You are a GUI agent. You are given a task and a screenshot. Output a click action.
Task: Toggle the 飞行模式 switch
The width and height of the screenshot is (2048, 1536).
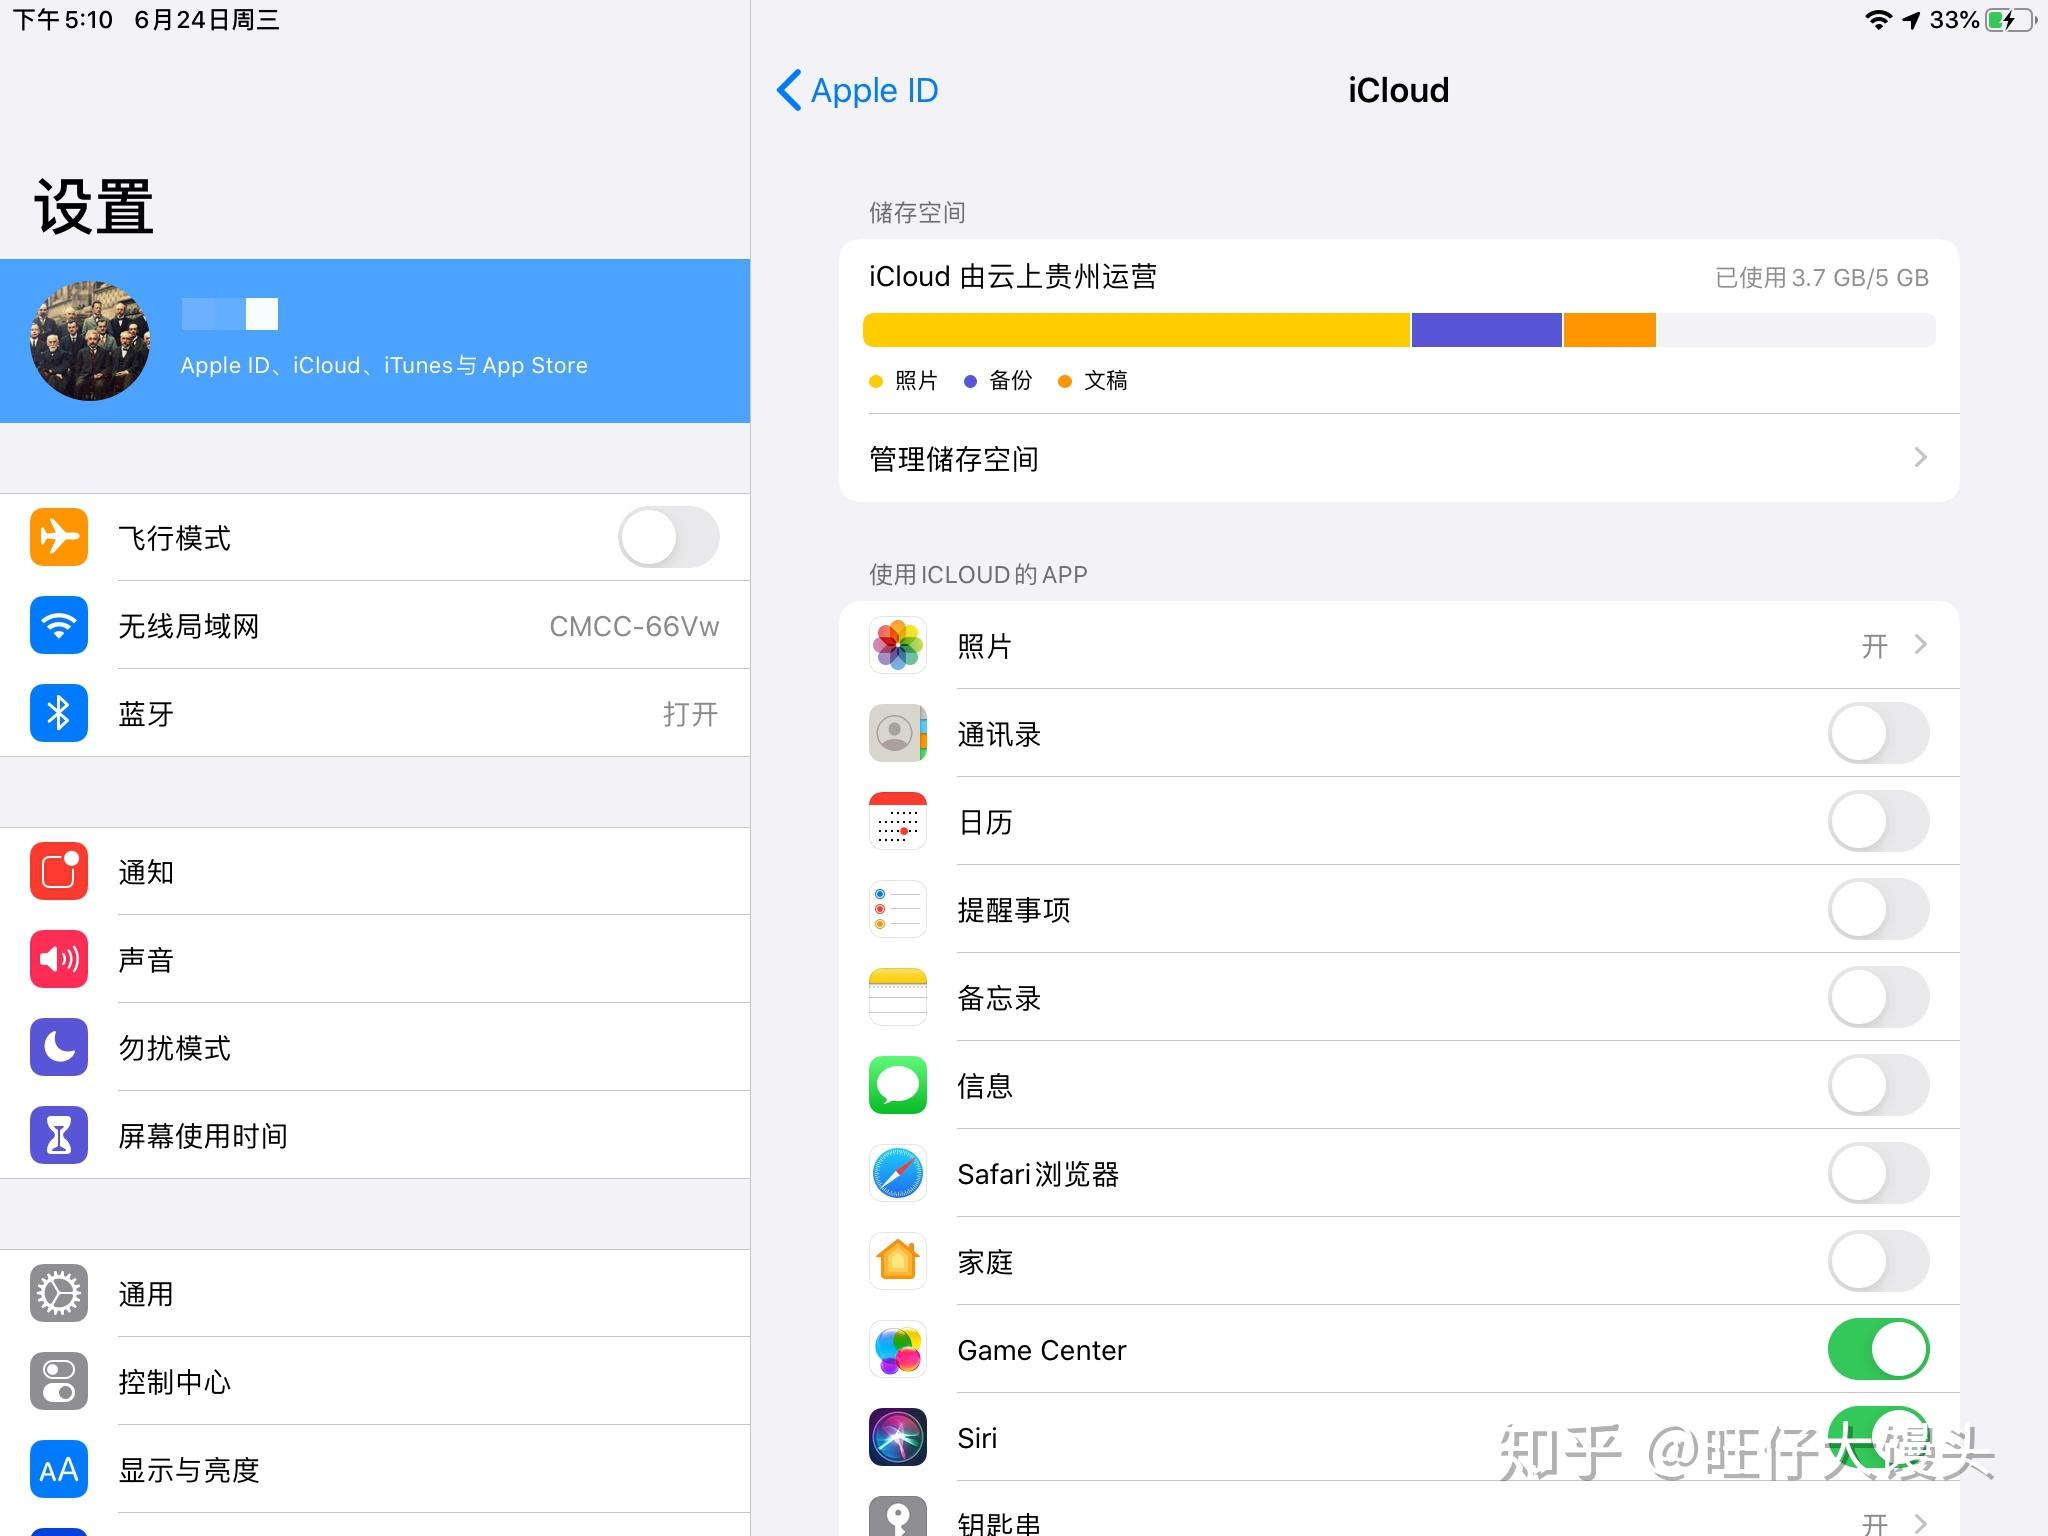click(x=669, y=537)
